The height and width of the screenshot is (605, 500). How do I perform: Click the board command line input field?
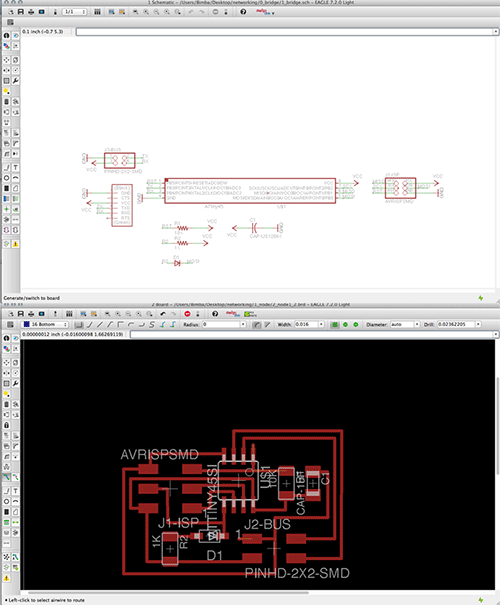pyautogui.click(x=312, y=334)
